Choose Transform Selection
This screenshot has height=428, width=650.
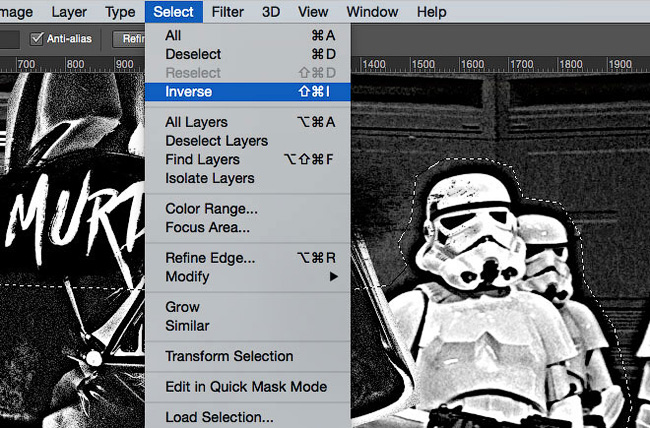coord(248,356)
